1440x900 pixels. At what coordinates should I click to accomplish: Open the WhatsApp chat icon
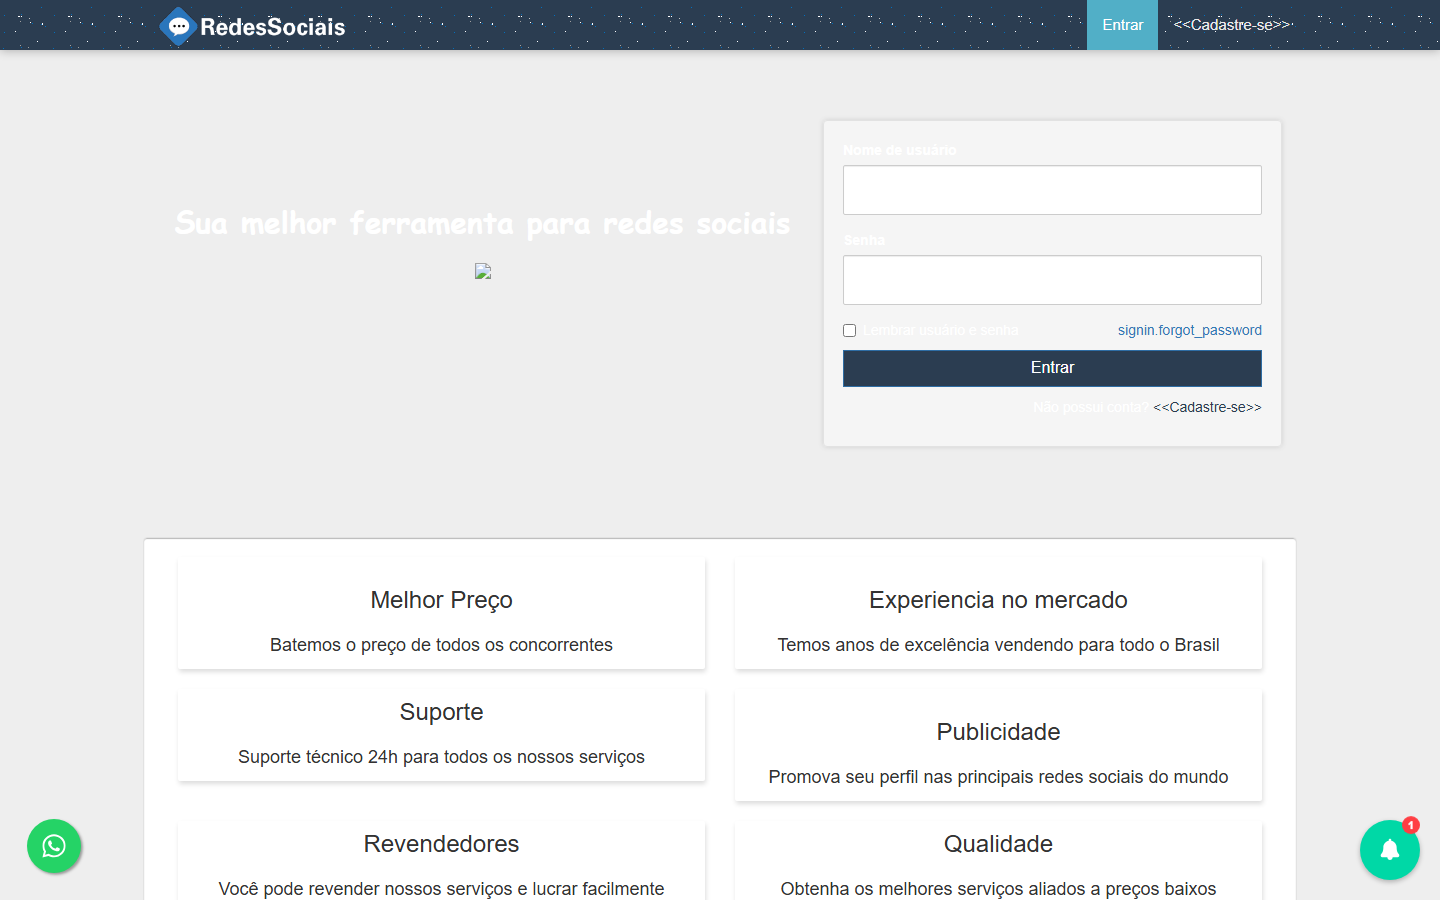pos(54,846)
